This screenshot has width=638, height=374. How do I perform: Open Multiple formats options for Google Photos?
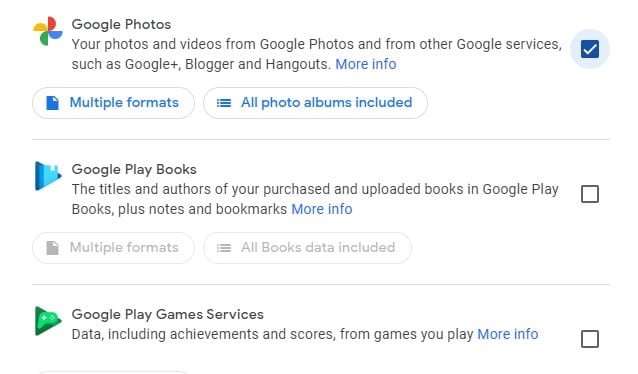(113, 103)
